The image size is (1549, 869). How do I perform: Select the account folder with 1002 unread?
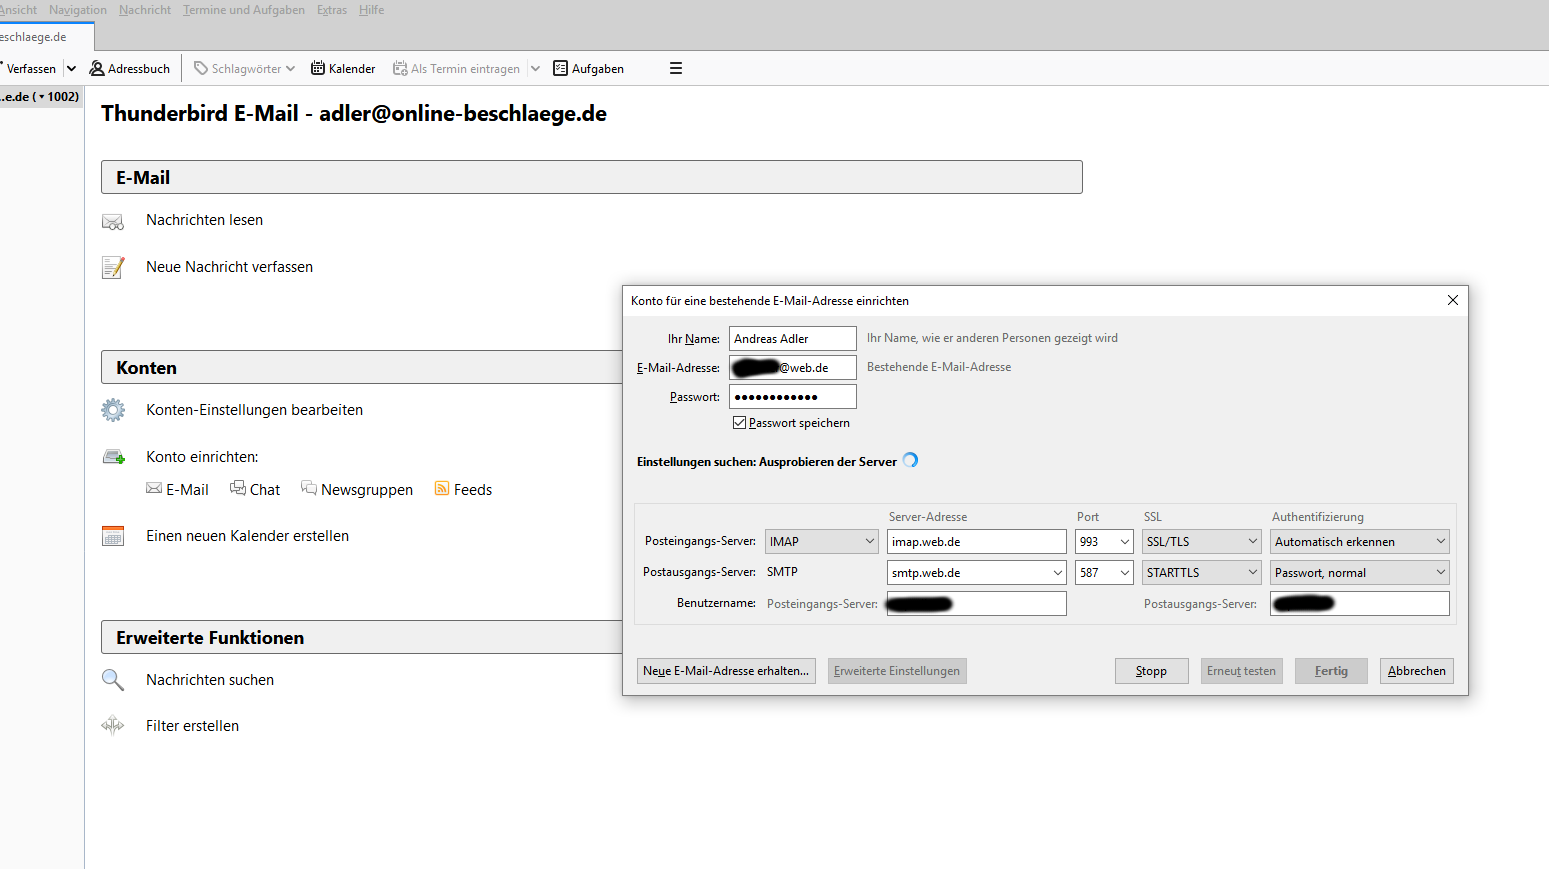coord(40,97)
